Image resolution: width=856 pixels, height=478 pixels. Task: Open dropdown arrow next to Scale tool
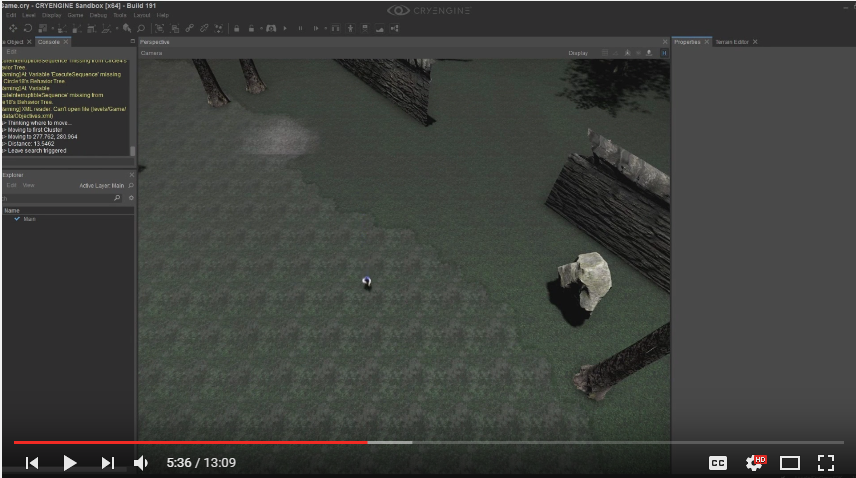[52, 28]
